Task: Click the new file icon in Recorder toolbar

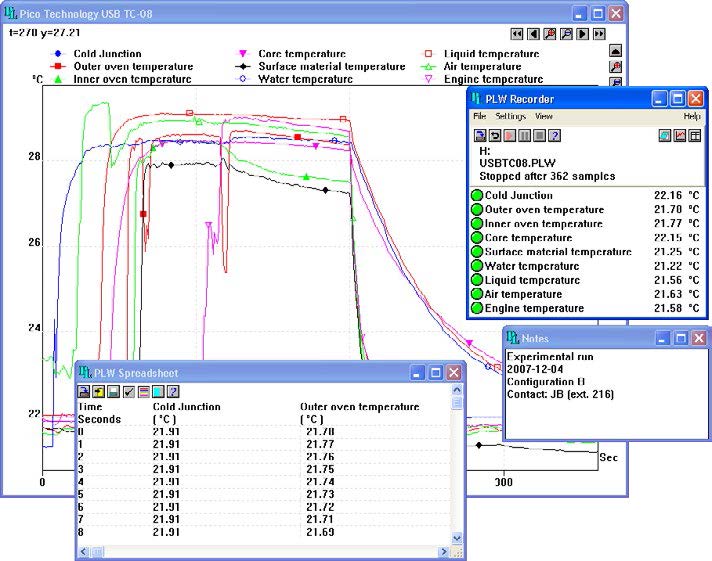Action: point(481,136)
